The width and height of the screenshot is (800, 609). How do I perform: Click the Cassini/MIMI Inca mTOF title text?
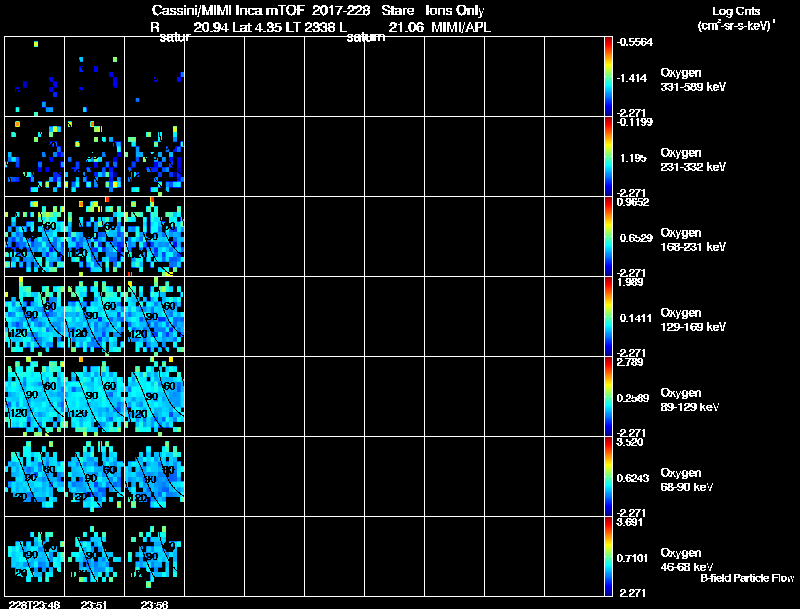(228, 10)
